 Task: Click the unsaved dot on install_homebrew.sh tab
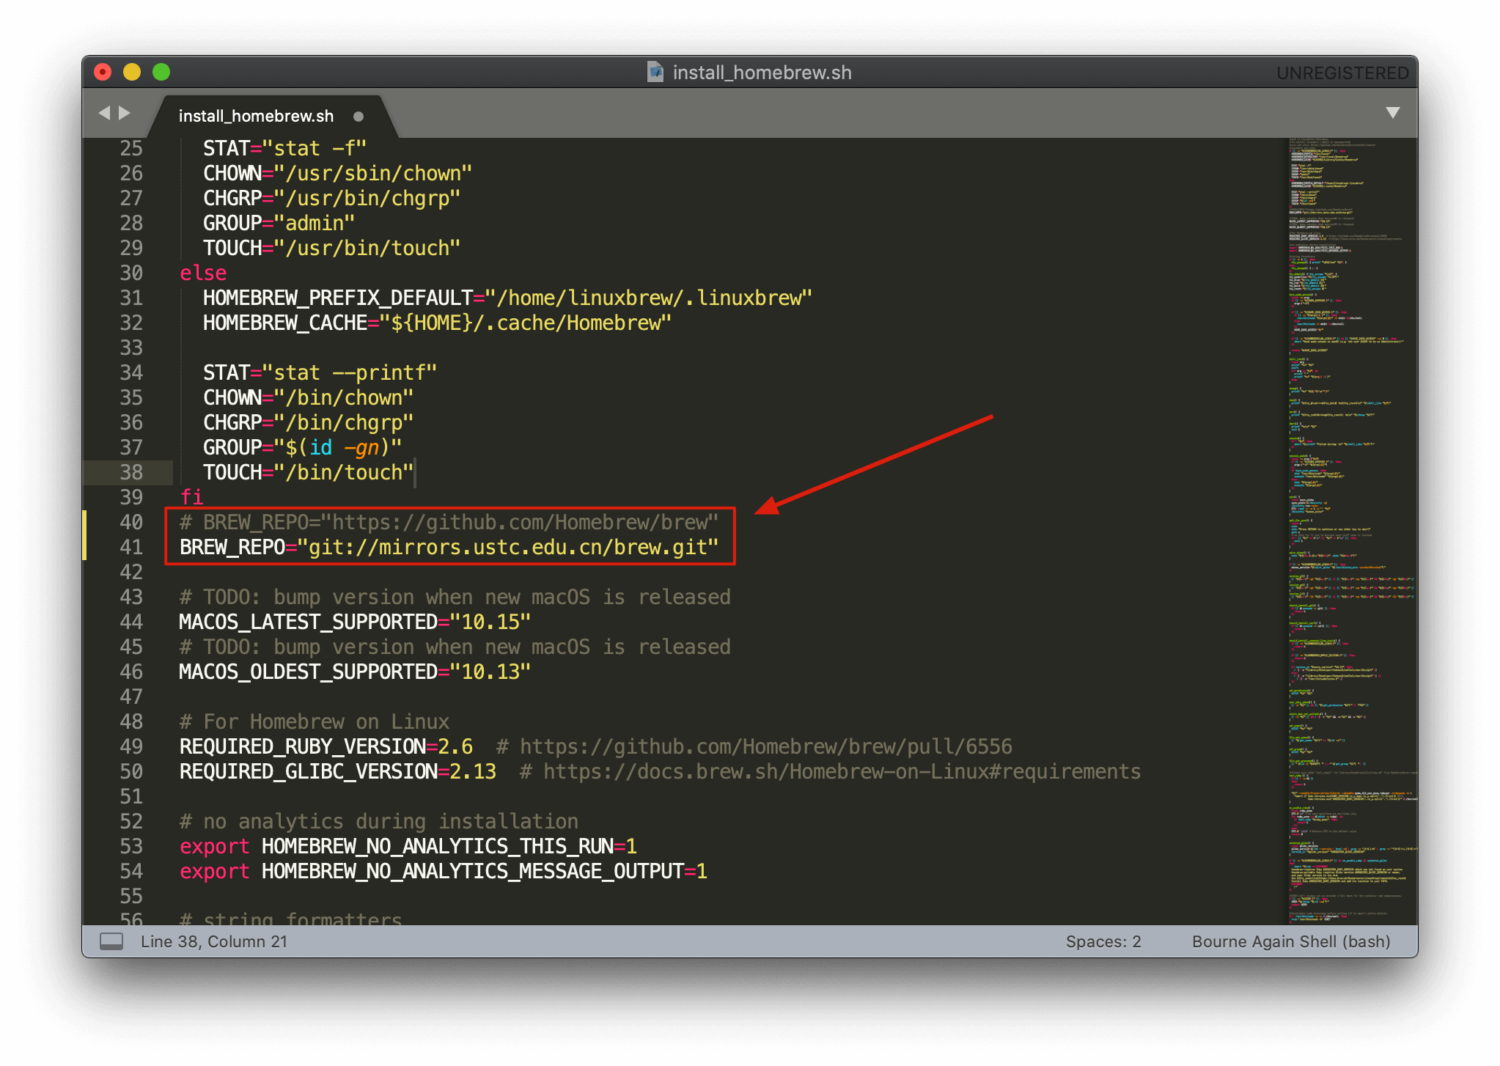pyautogui.click(x=358, y=116)
